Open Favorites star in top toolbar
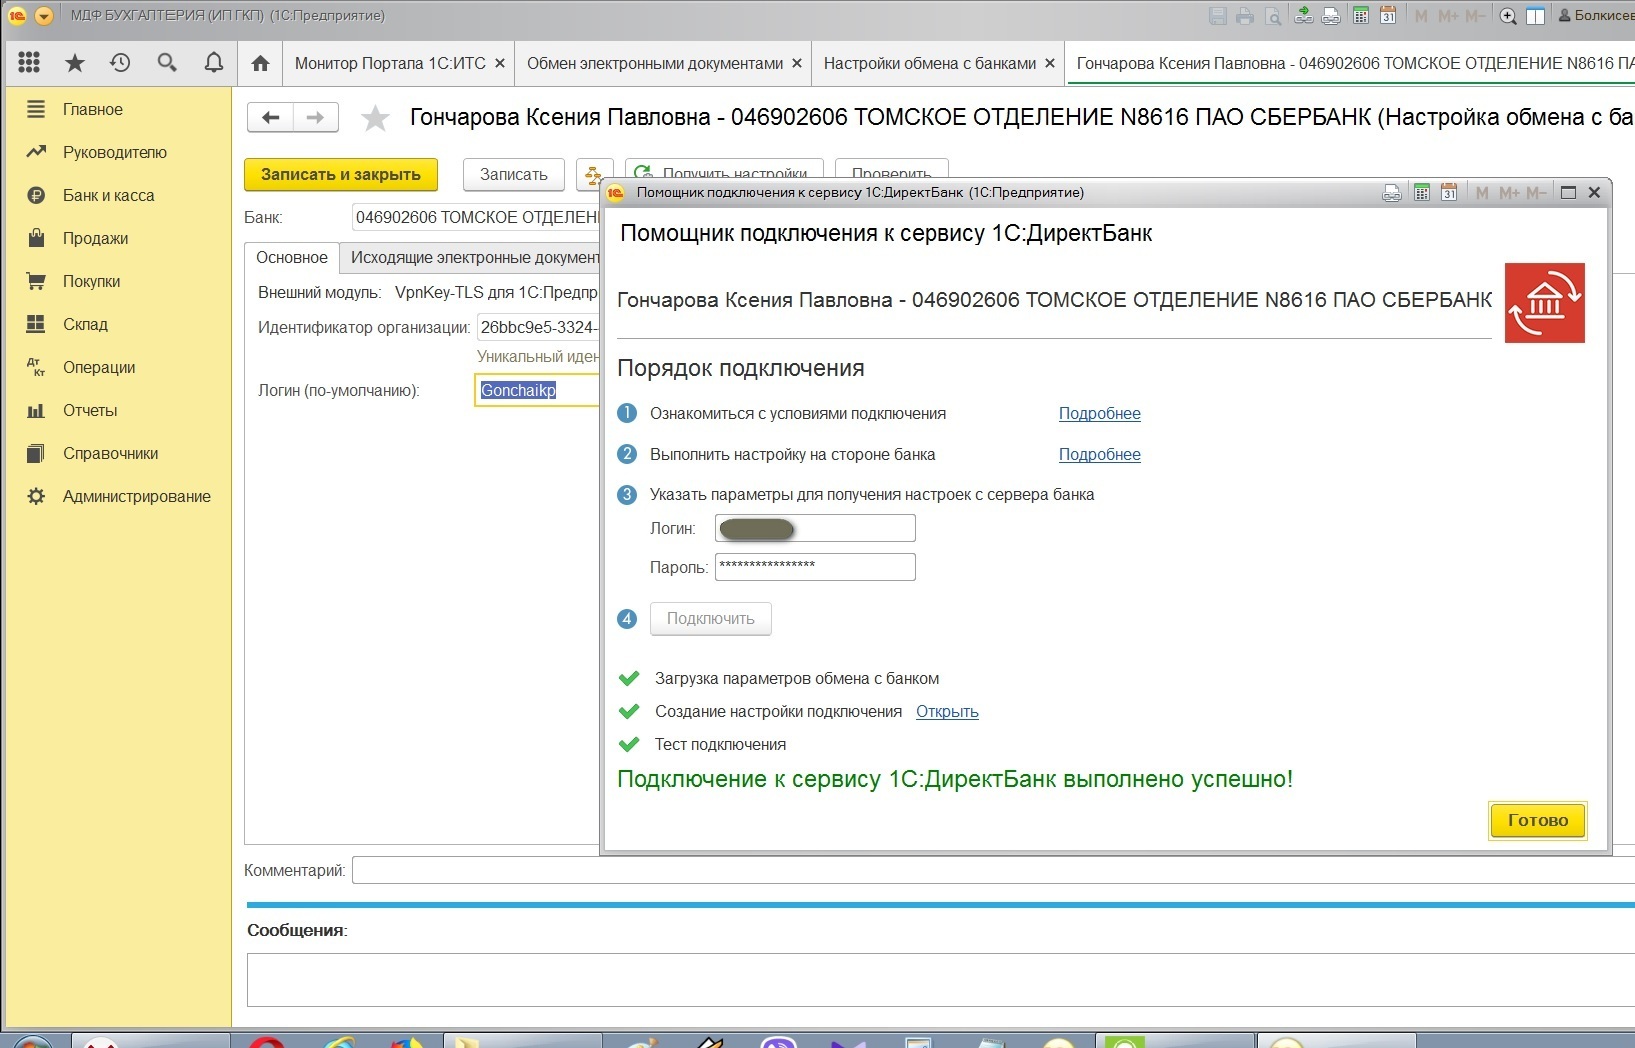The height and width of the screenshot is (1048, 1635). click(x=75, y=63)
